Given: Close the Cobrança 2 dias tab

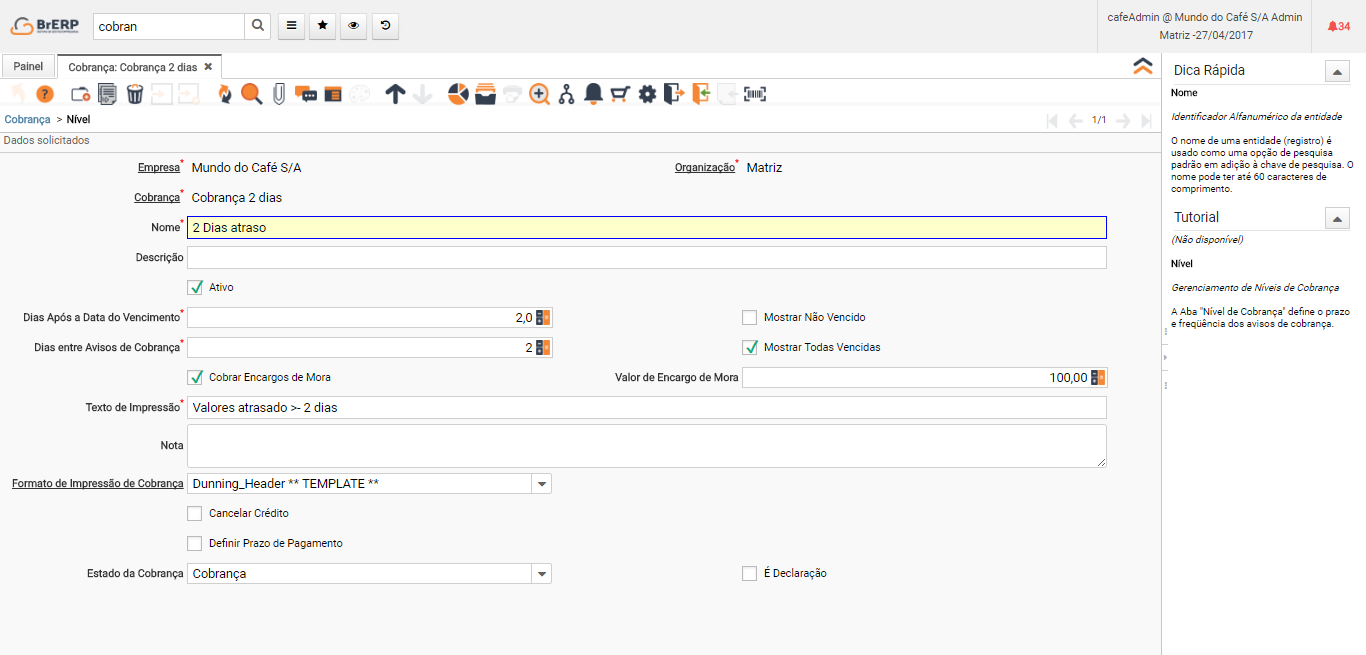Looking at the screenshot, I should click(x=208, y=67).
